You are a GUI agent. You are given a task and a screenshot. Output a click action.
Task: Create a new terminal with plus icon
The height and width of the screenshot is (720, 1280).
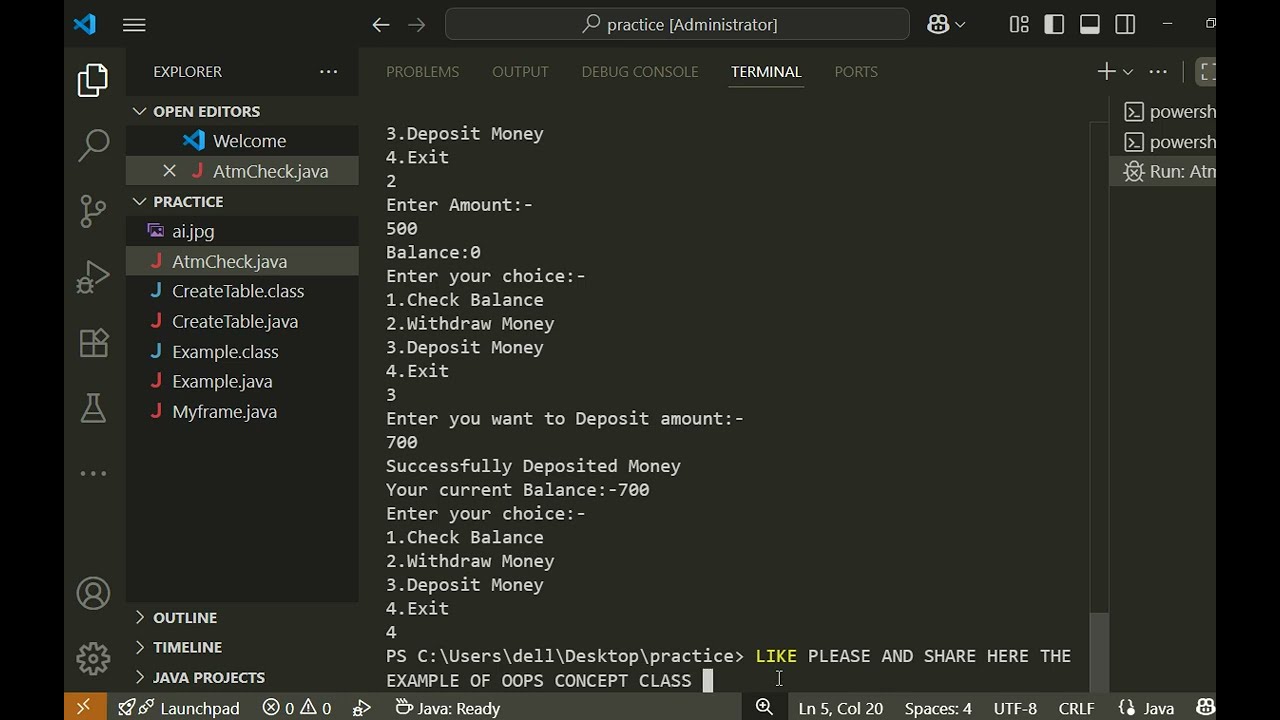point(1106,72)
